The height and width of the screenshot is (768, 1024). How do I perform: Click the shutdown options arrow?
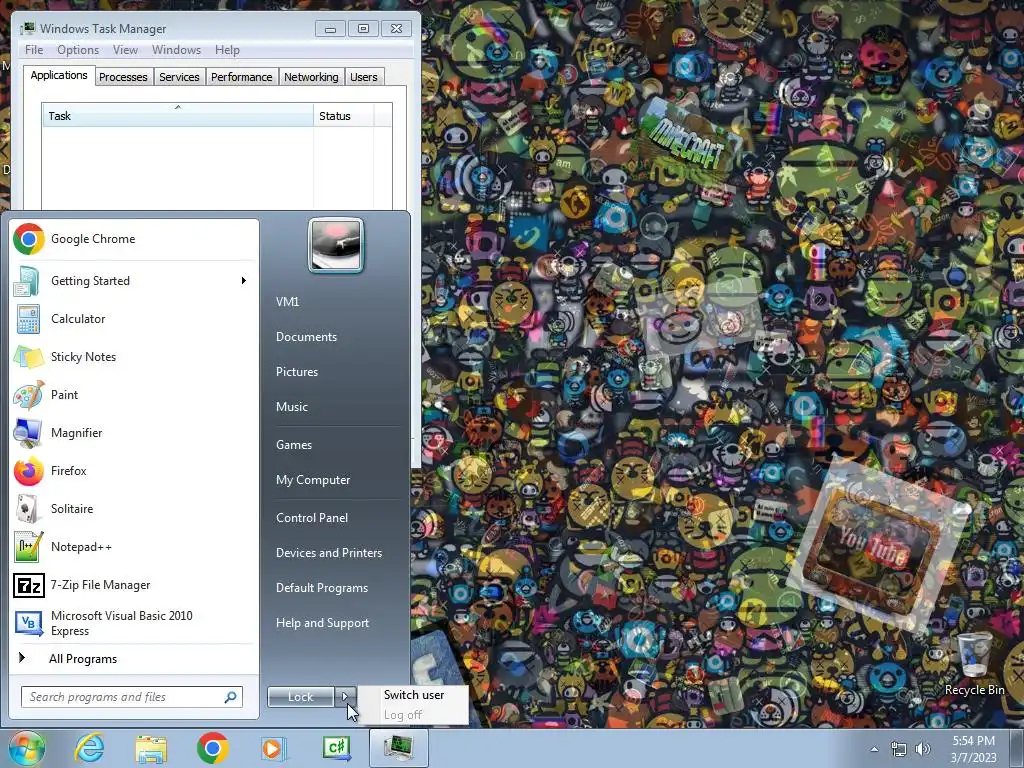click(x=345, y=697)
